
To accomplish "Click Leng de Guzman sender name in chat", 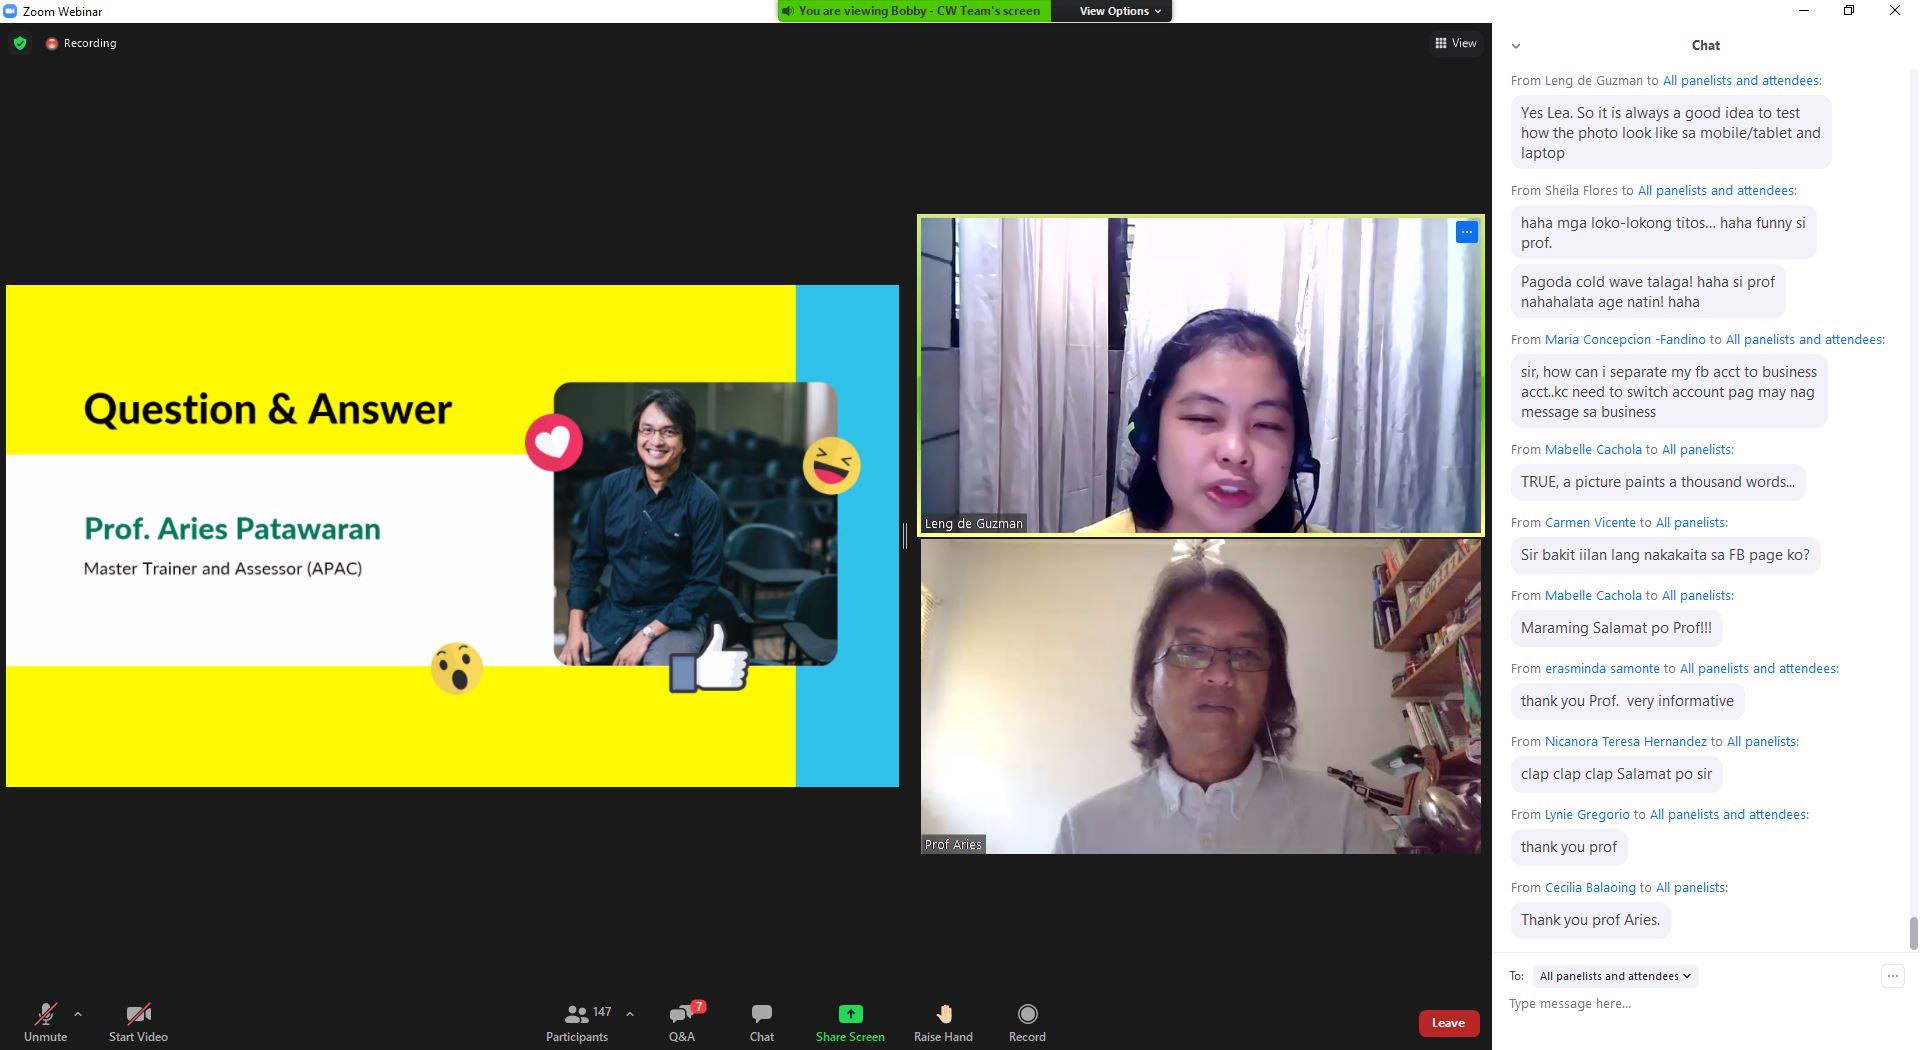I will 1593,81.
